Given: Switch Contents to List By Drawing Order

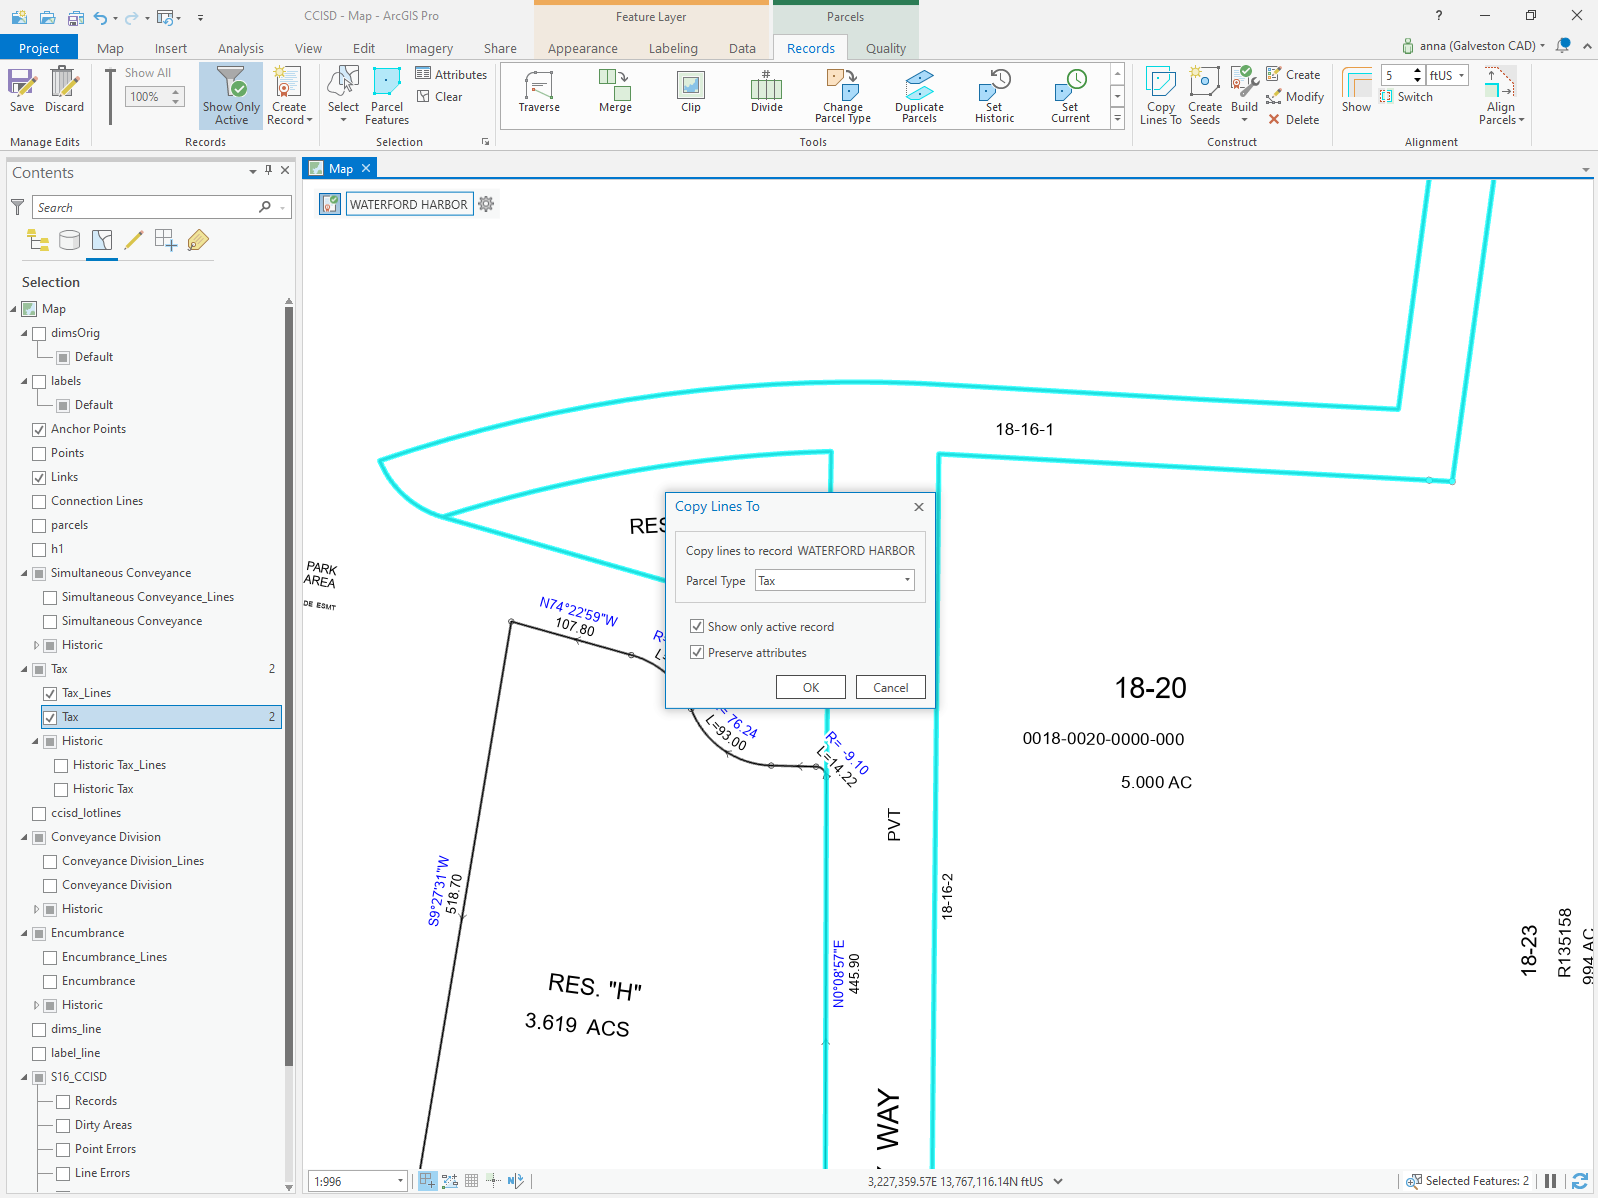Looking at the screenshot, I should click(38, 240).
